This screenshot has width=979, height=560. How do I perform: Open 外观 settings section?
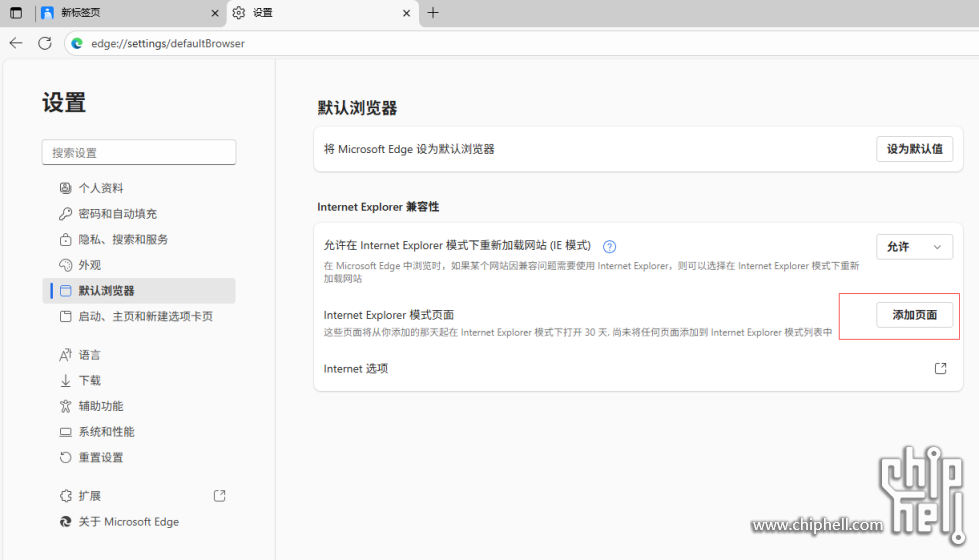139,265
